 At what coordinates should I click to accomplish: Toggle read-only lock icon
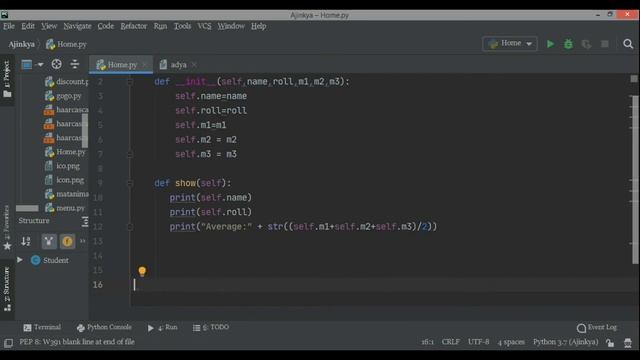610,342
